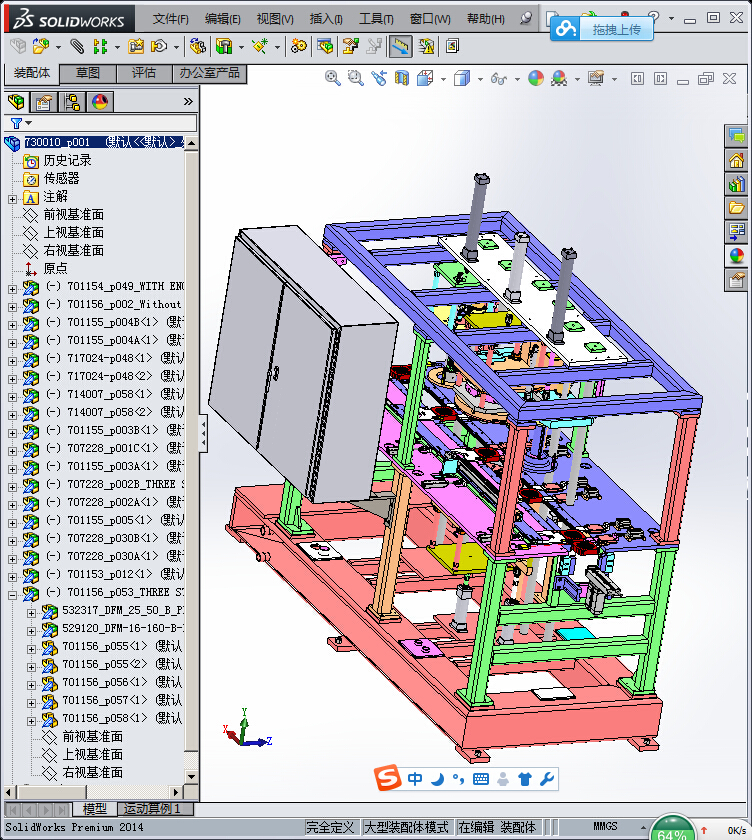
Task: Click feature tree horizontal scroll right arrow
Action: (x=176, y=792)
